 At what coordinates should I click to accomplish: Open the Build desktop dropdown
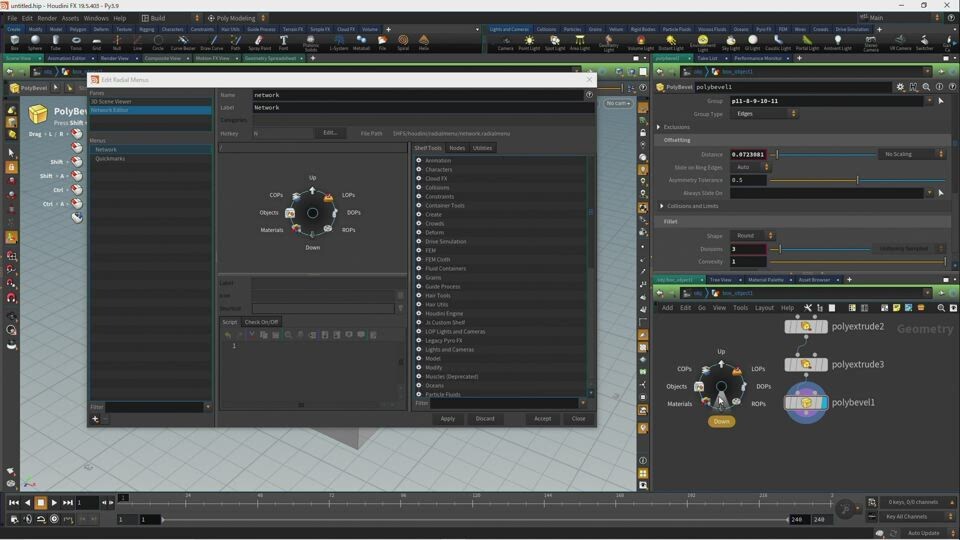pyautogui.click(x=170, y=18)
